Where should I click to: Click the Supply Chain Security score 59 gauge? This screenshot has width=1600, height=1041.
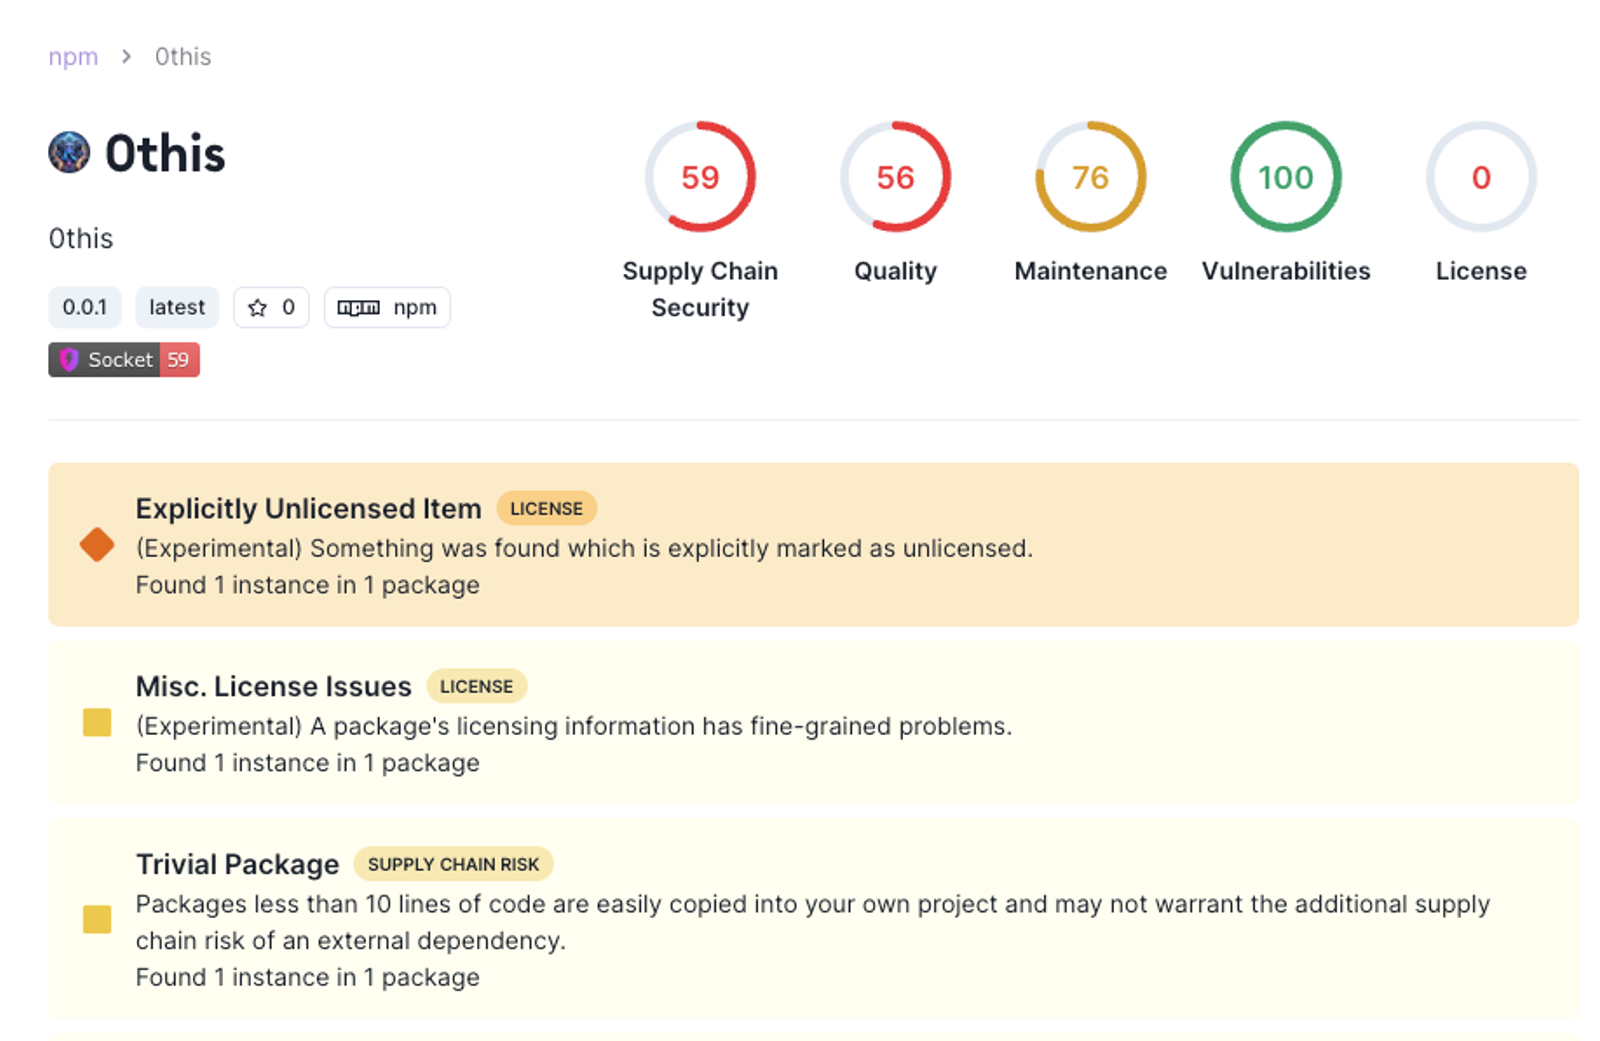click(x=700, y=177)
